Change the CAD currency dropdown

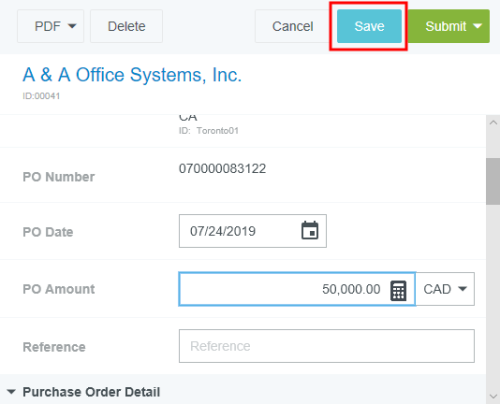click(445, 289)
